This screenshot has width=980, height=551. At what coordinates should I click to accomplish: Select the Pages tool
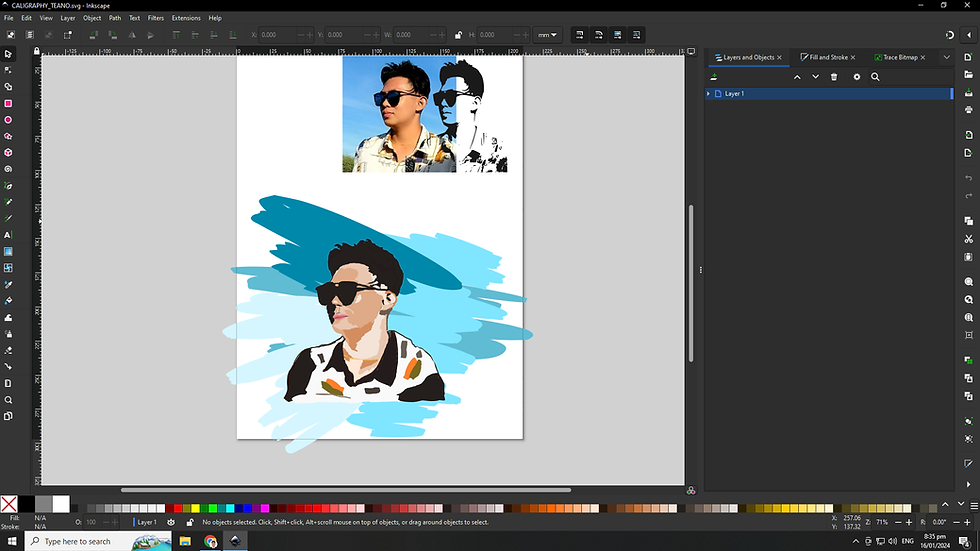point(8,416)
